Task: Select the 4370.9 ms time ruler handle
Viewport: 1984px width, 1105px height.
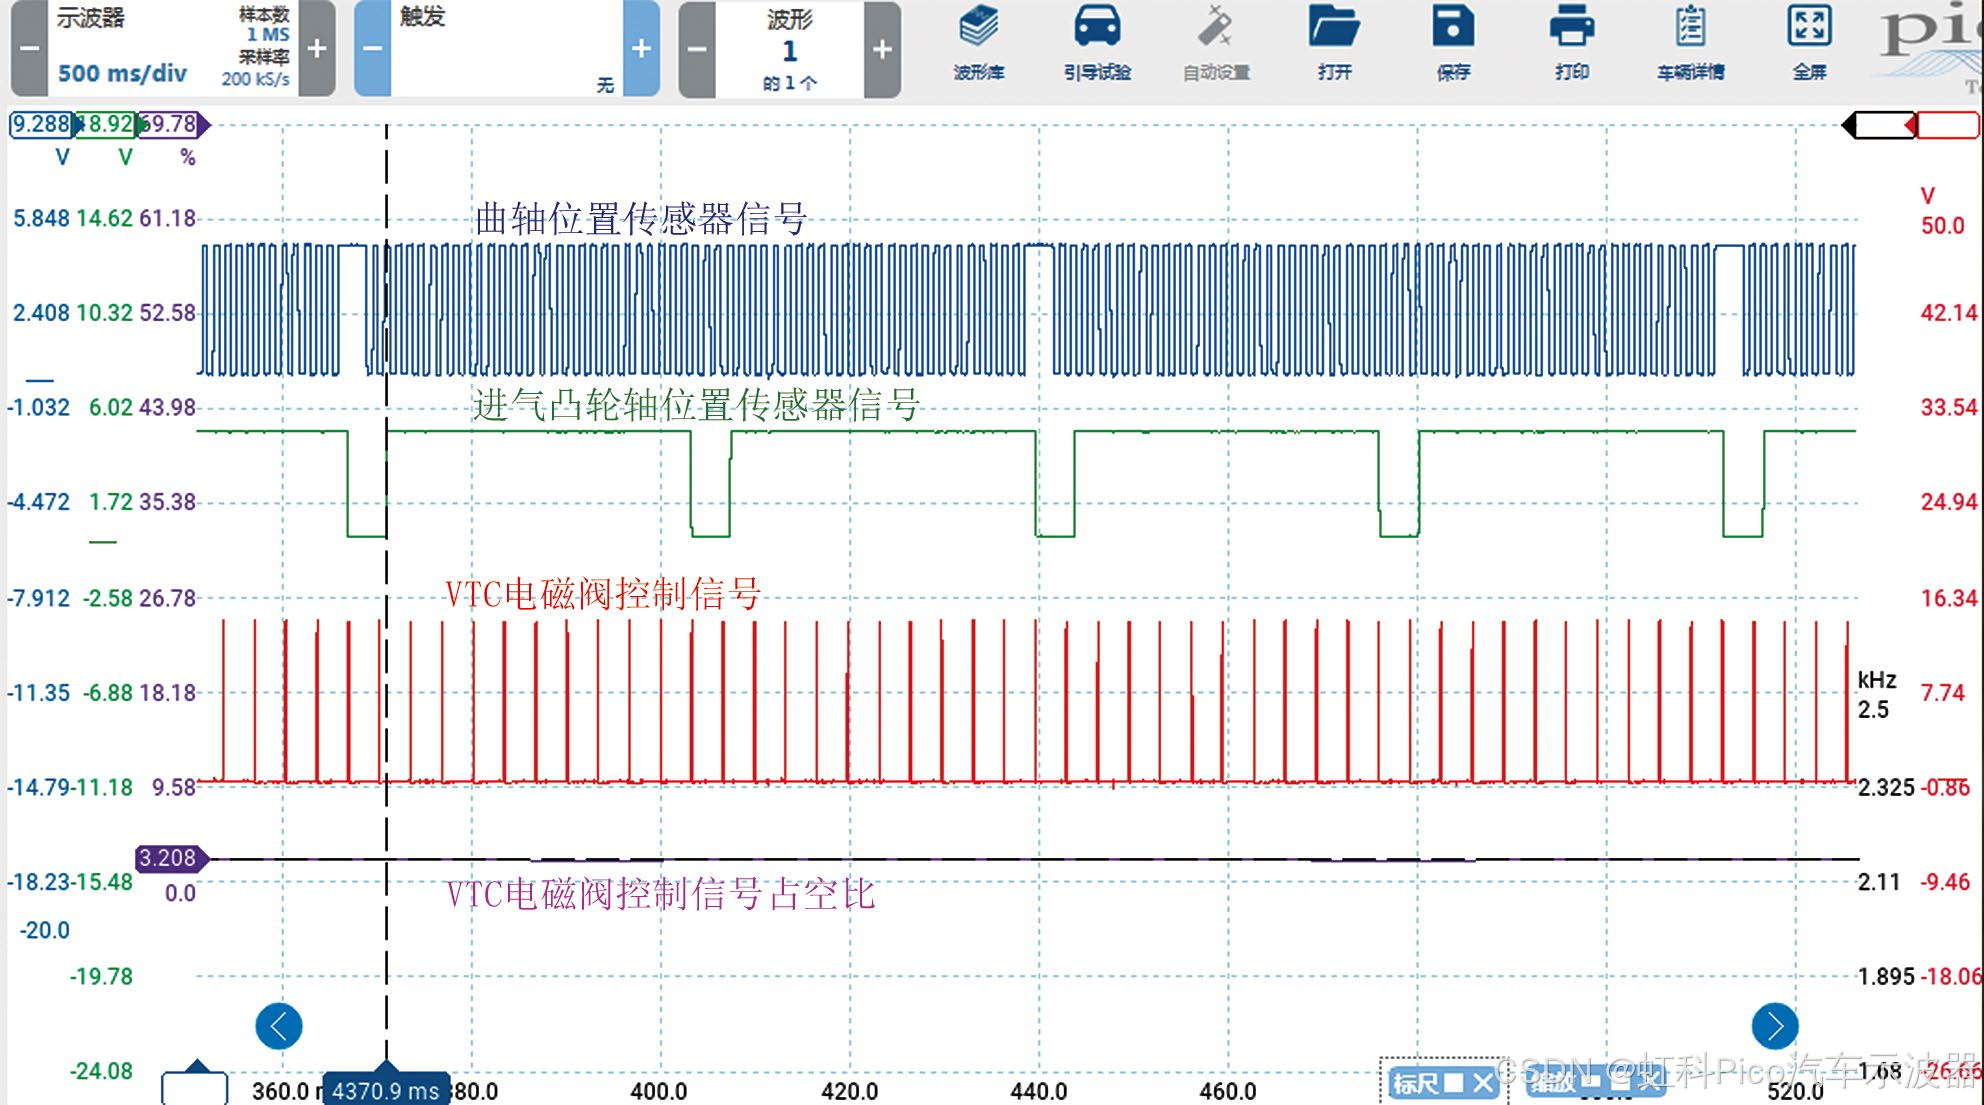Action: tap(386, 1090)
